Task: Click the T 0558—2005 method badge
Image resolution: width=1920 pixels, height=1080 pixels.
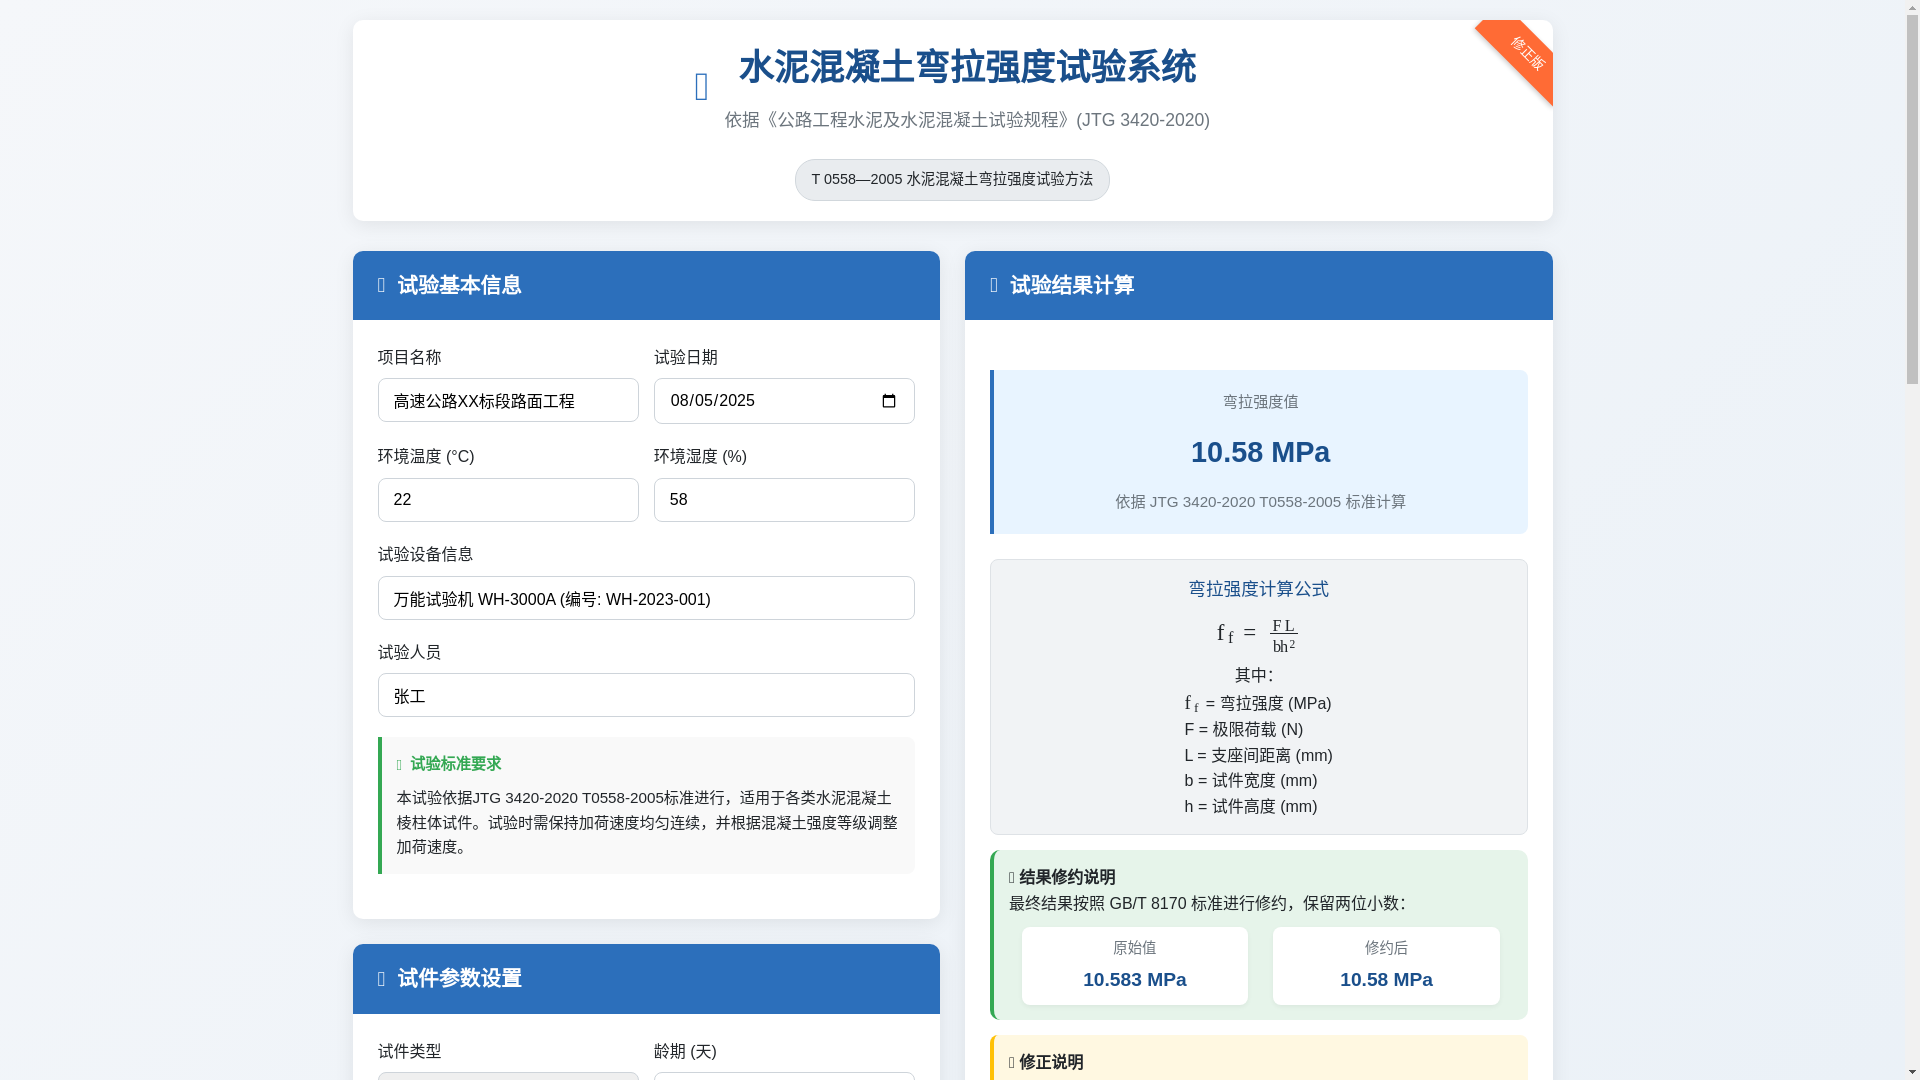Action: 952,180
